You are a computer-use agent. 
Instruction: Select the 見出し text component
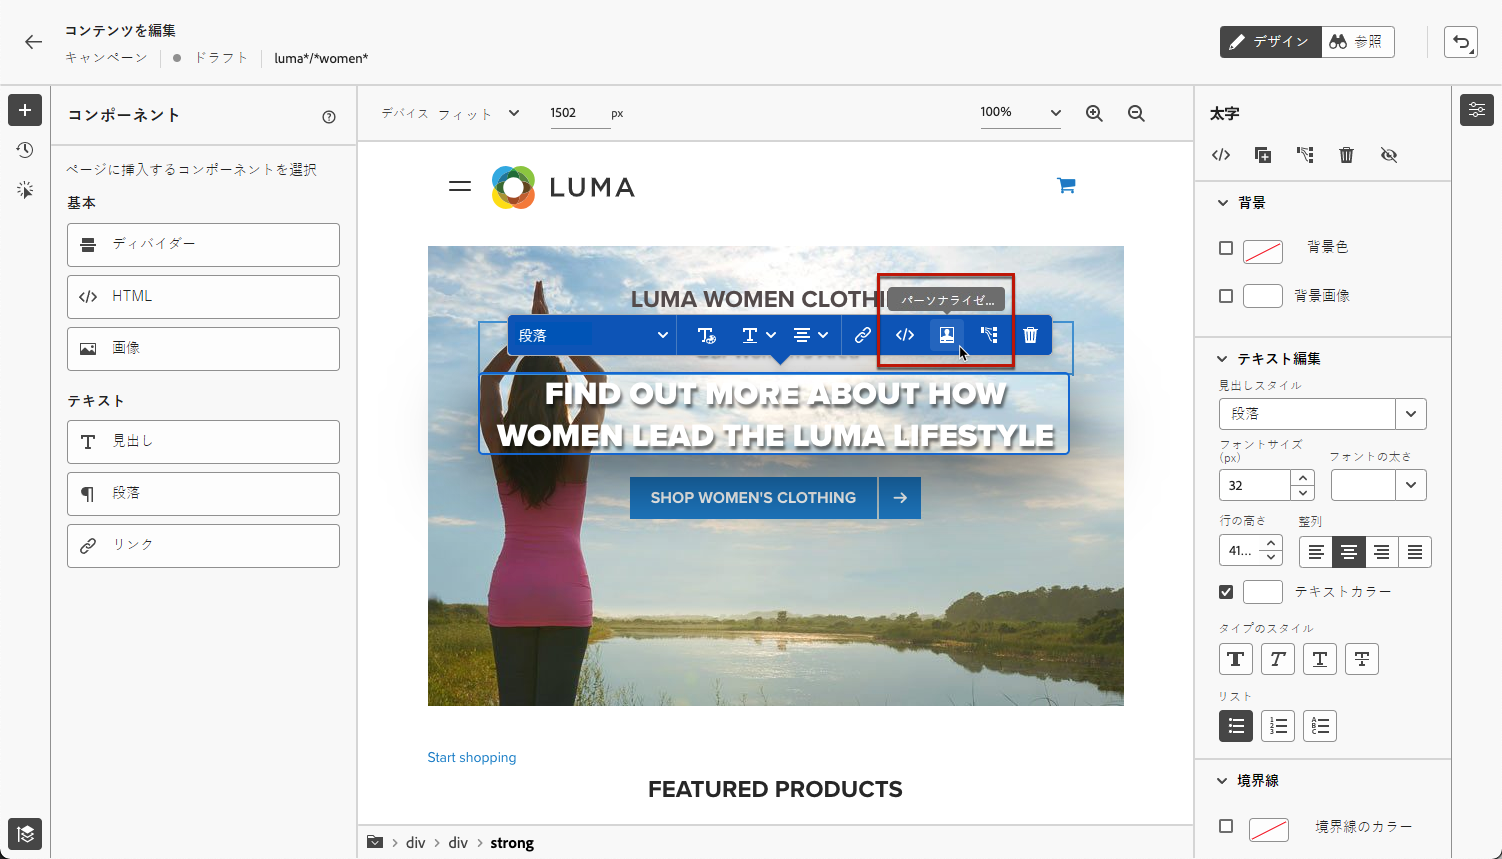tap(203, 442)
